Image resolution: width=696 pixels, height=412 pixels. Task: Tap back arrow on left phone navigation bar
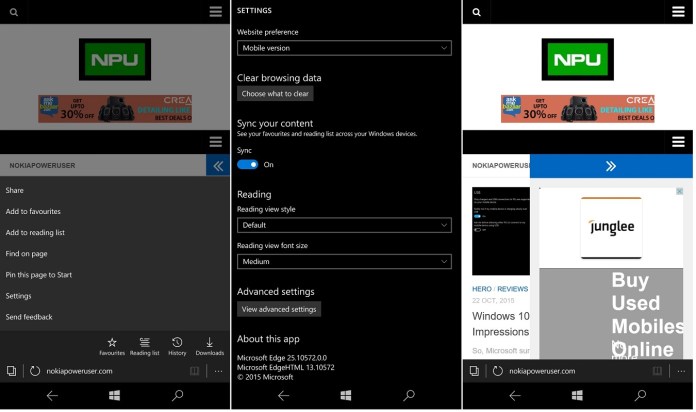[x=52, y=395]
